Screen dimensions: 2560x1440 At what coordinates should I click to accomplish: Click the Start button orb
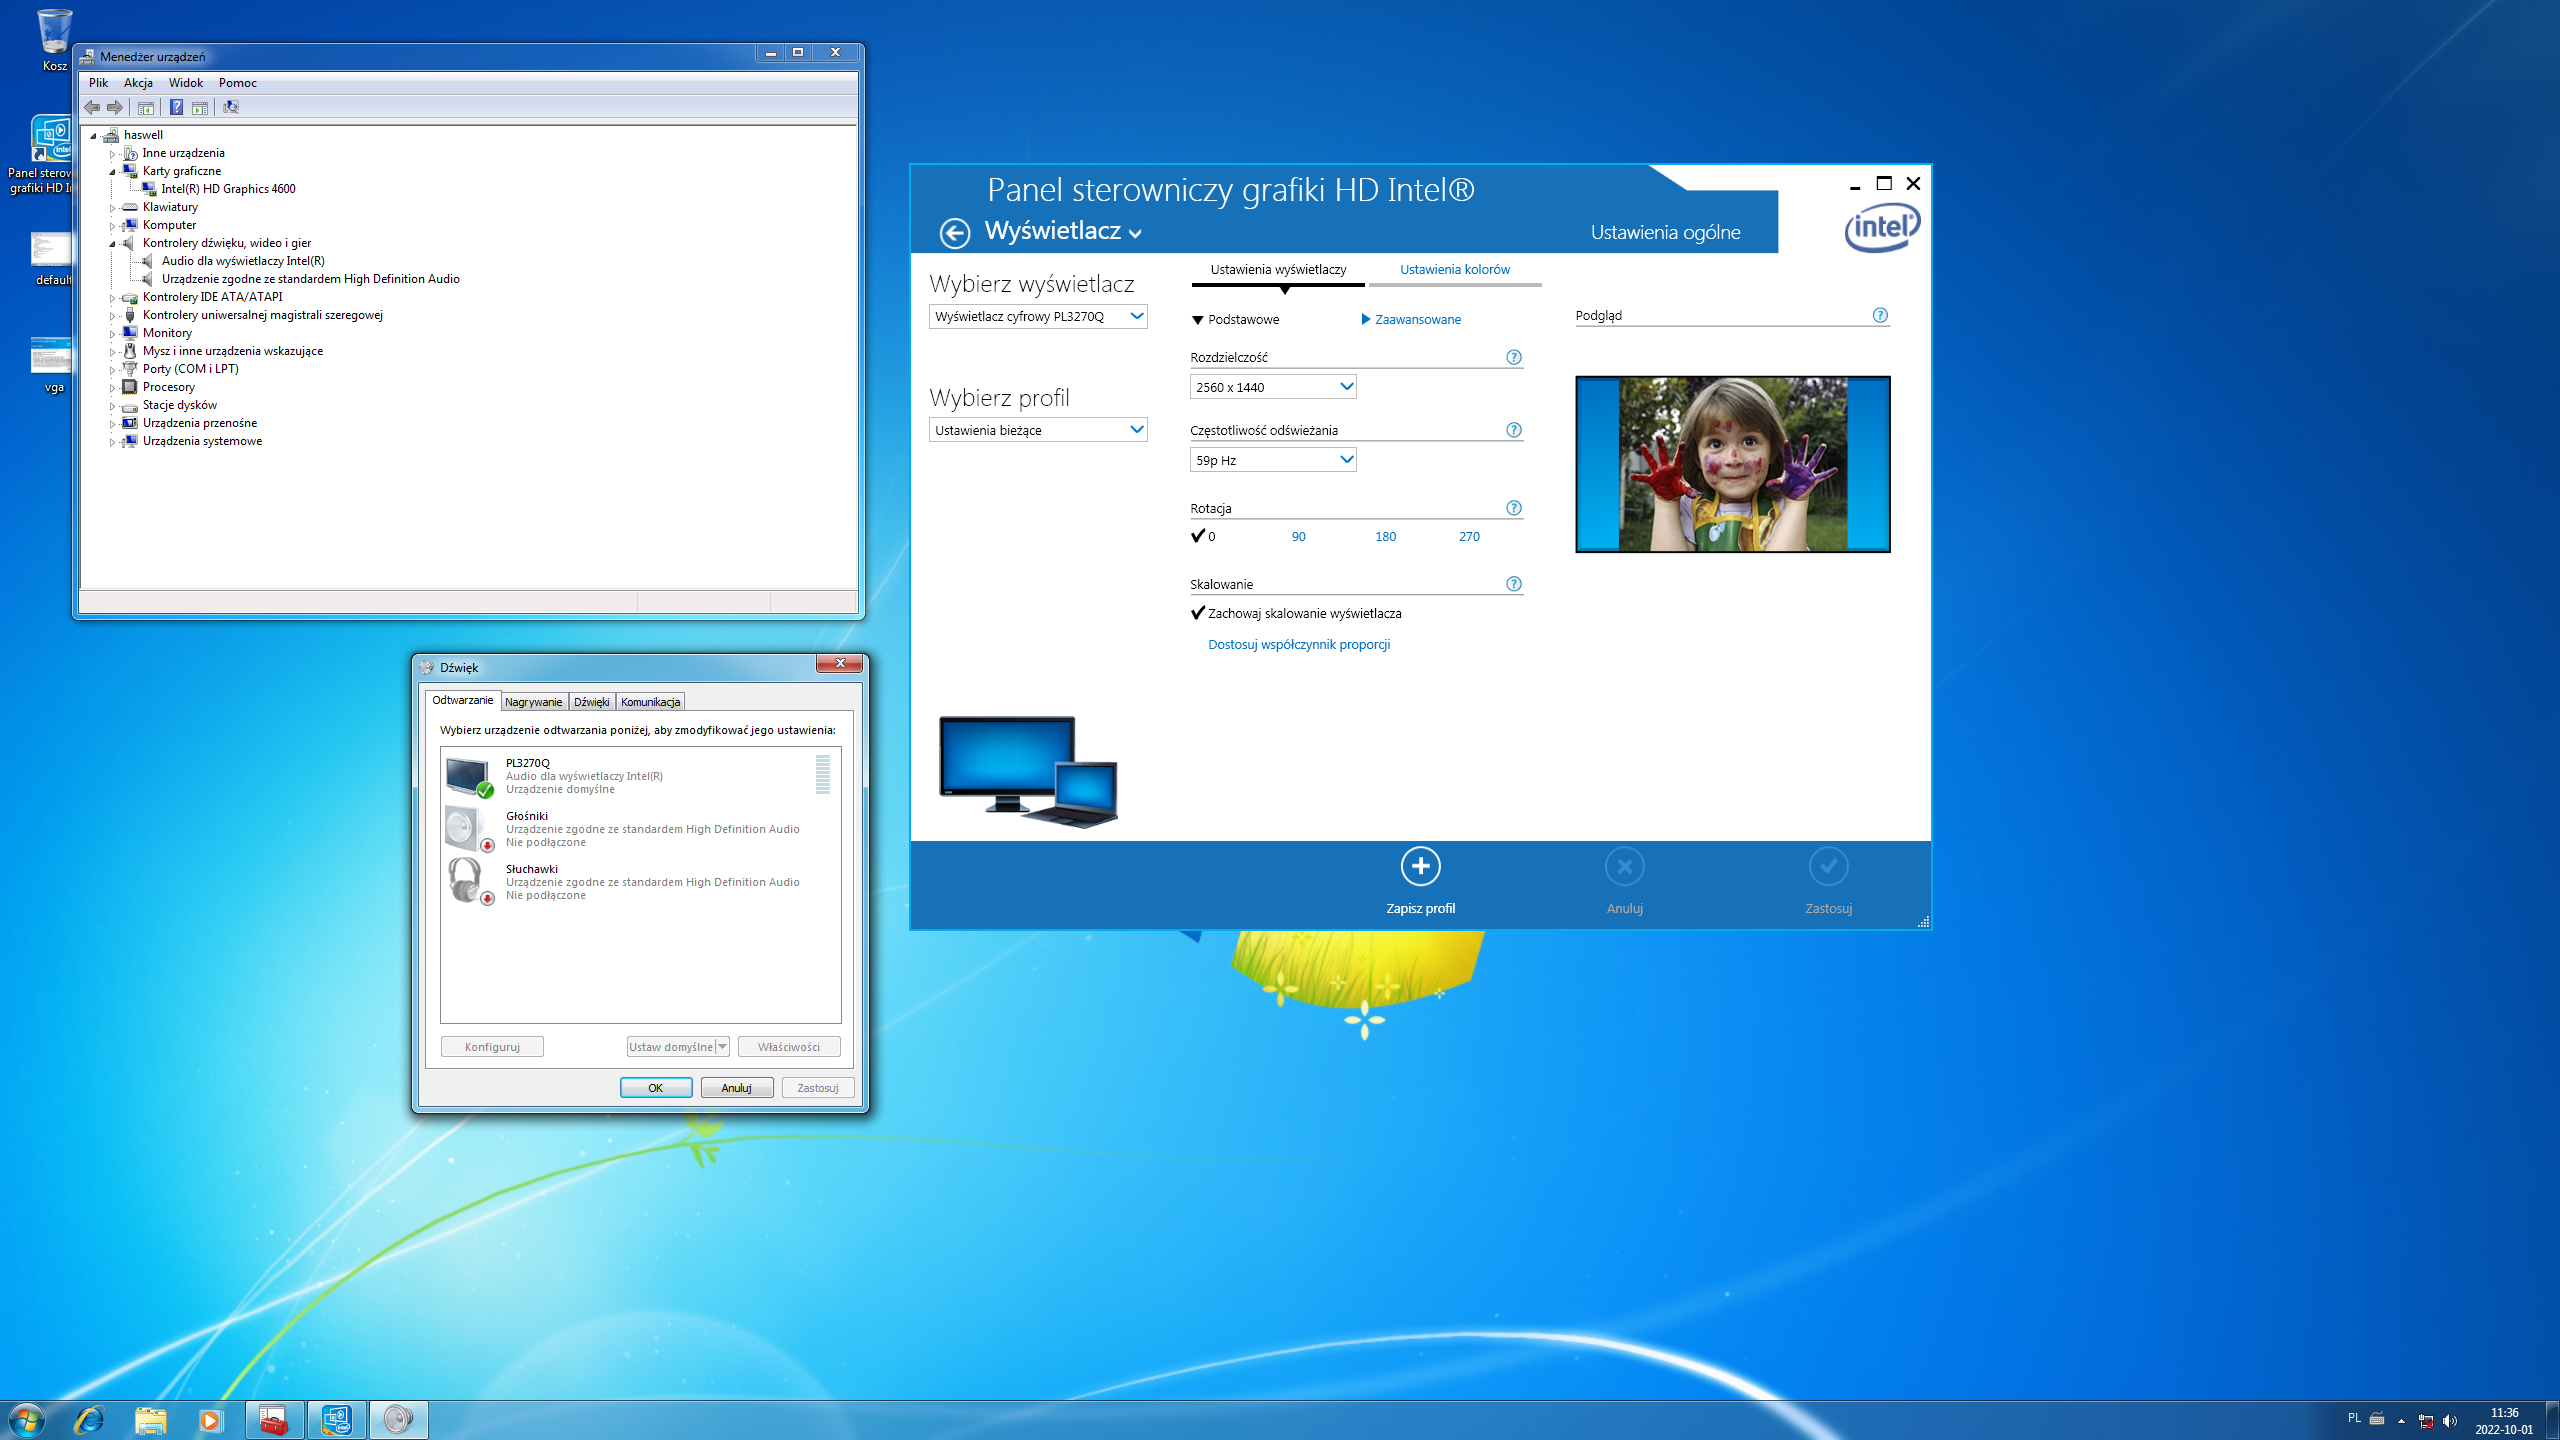[x=25, y=1420]
